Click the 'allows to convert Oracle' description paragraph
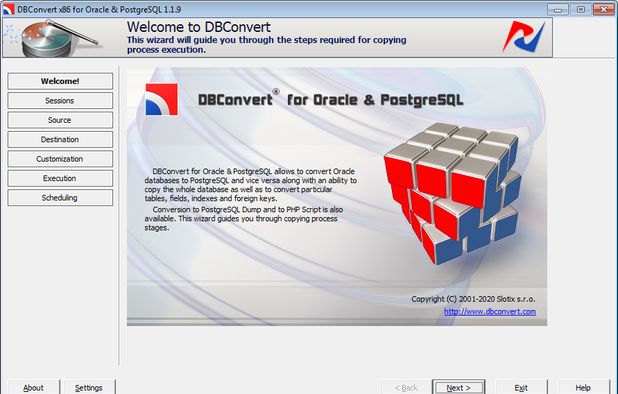This screenshot has width=618, height=394. pyautogui.click(x=251, y=185)
